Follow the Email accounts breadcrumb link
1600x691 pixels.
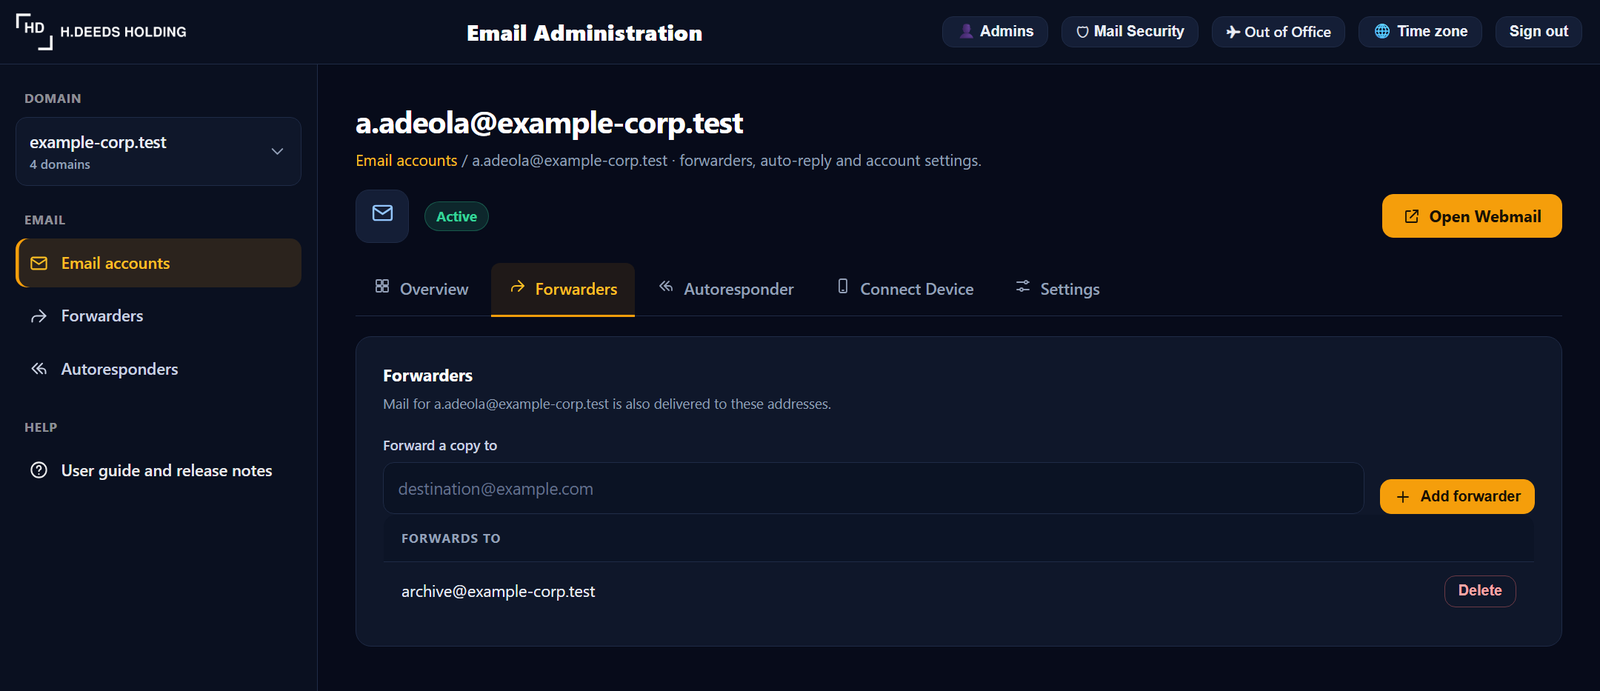tap(406, 160)
